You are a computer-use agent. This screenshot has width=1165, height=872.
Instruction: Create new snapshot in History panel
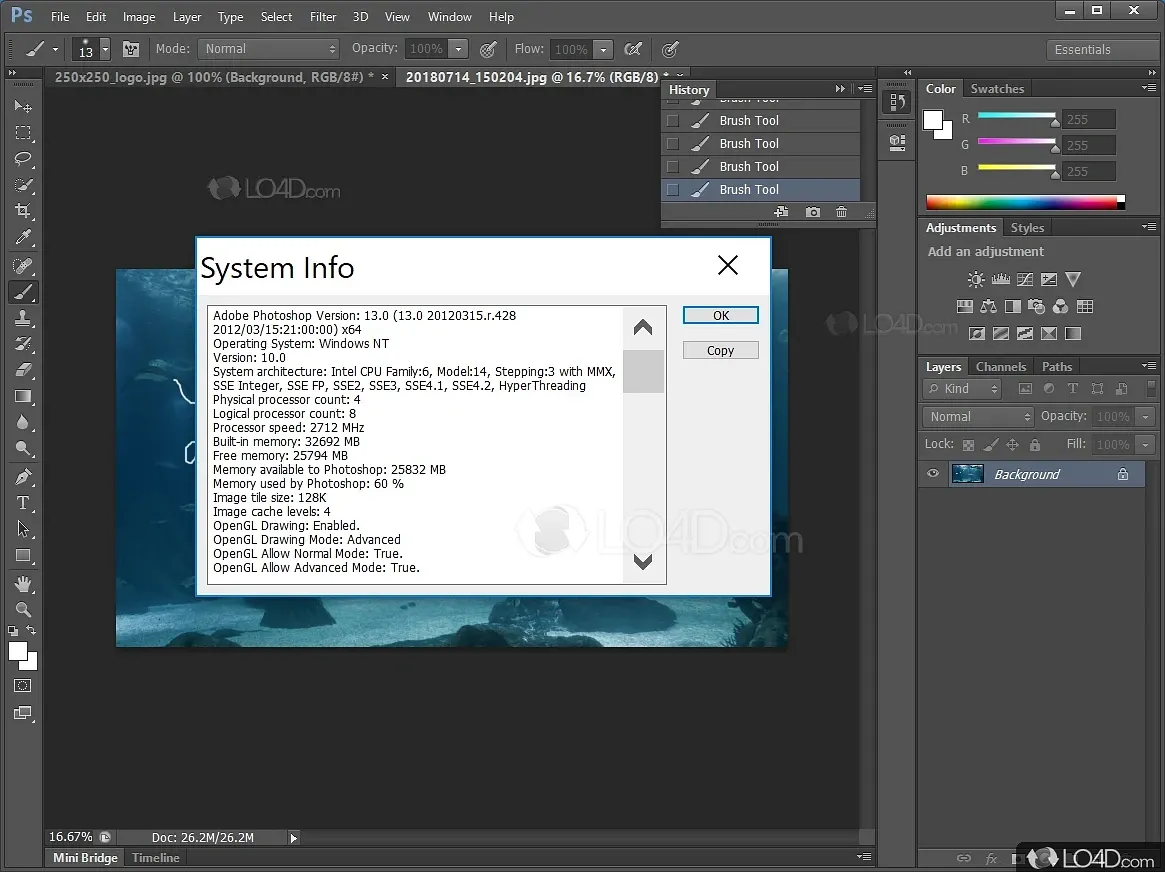pos(813,212)
